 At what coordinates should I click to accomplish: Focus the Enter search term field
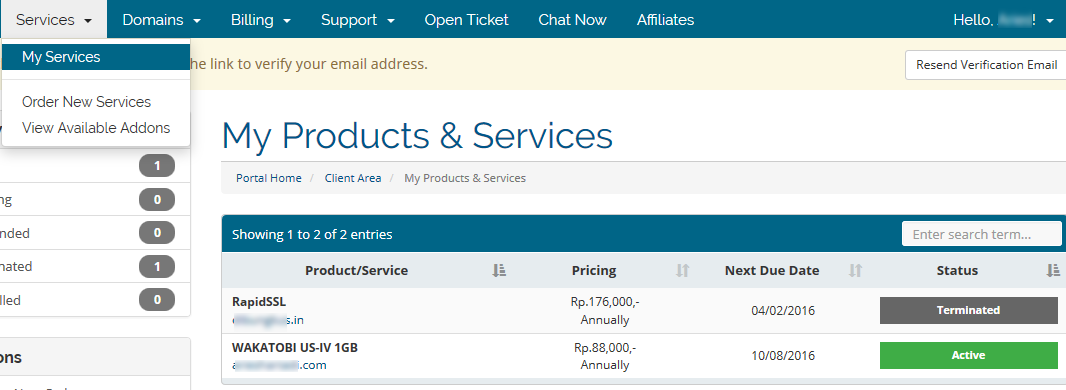point(981,234)
